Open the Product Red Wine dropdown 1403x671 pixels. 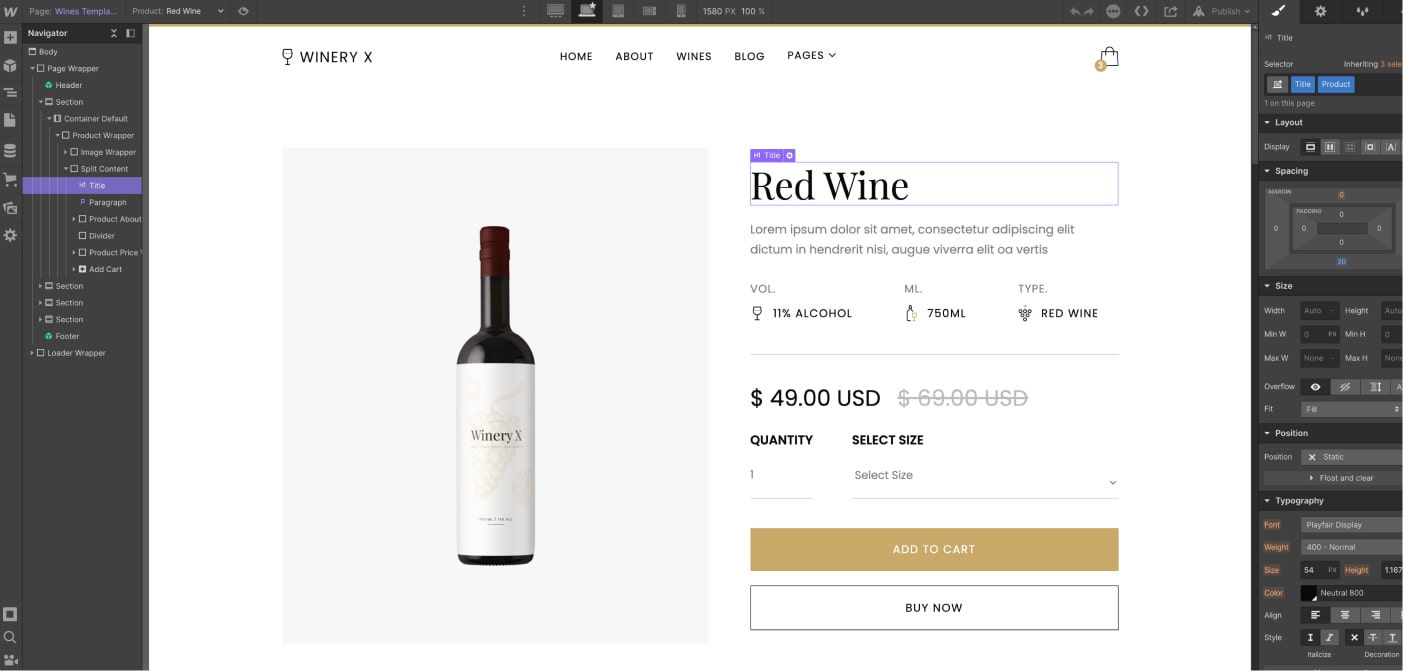coord(195,11)
